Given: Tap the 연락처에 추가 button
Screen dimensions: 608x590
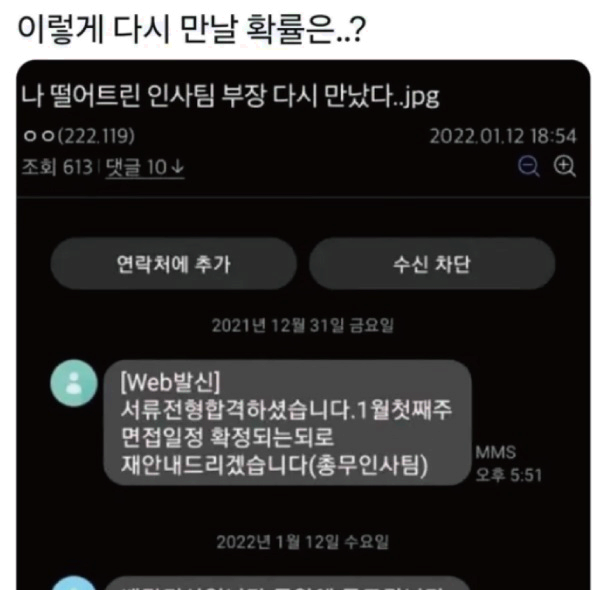Looking at the screenshot, I should [x=174, y=264].
